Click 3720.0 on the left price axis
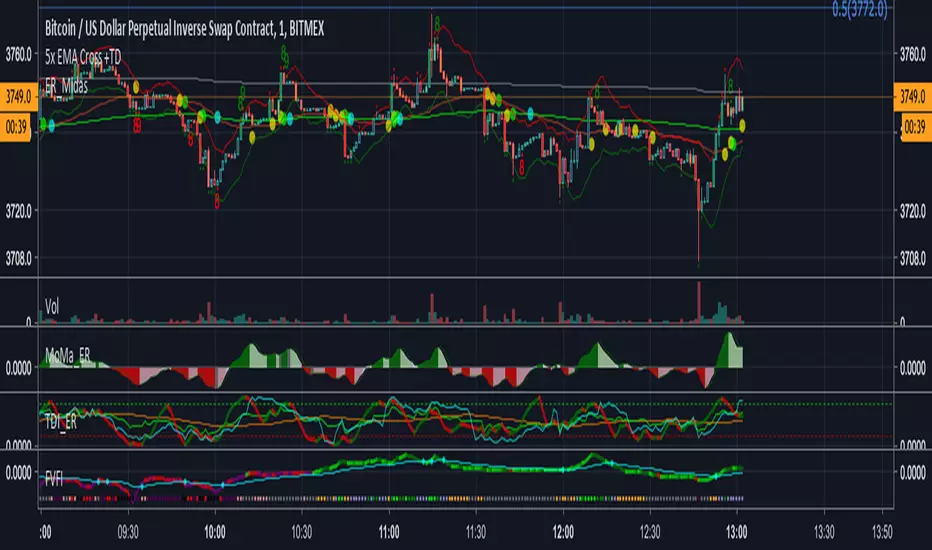Screen dimensions: 932x550 pyautogui.click(x=18, y=211)
